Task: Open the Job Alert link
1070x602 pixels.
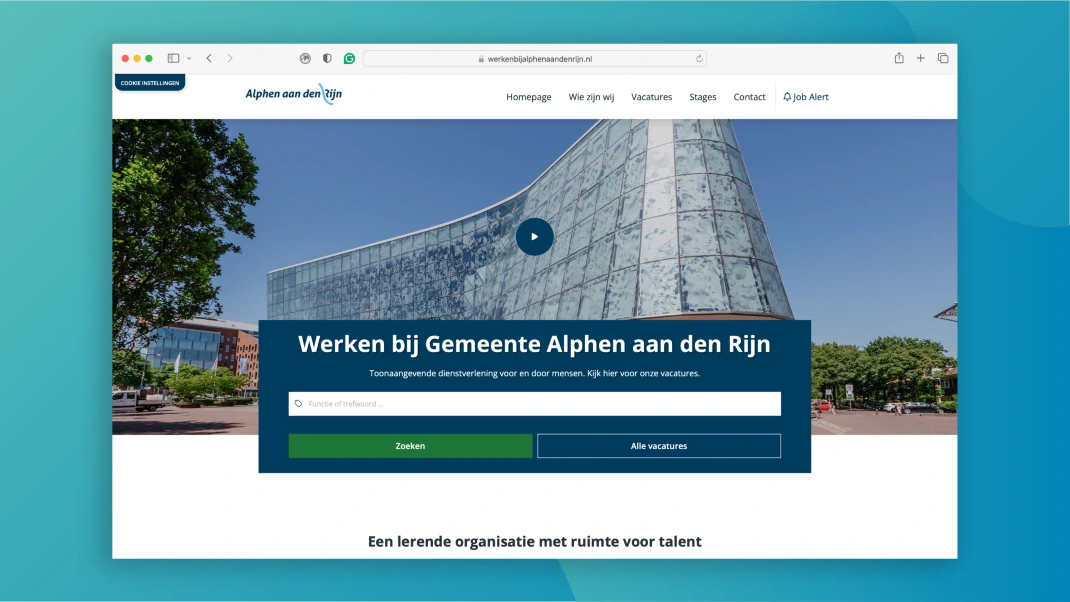Action: (x=806, y=97)
